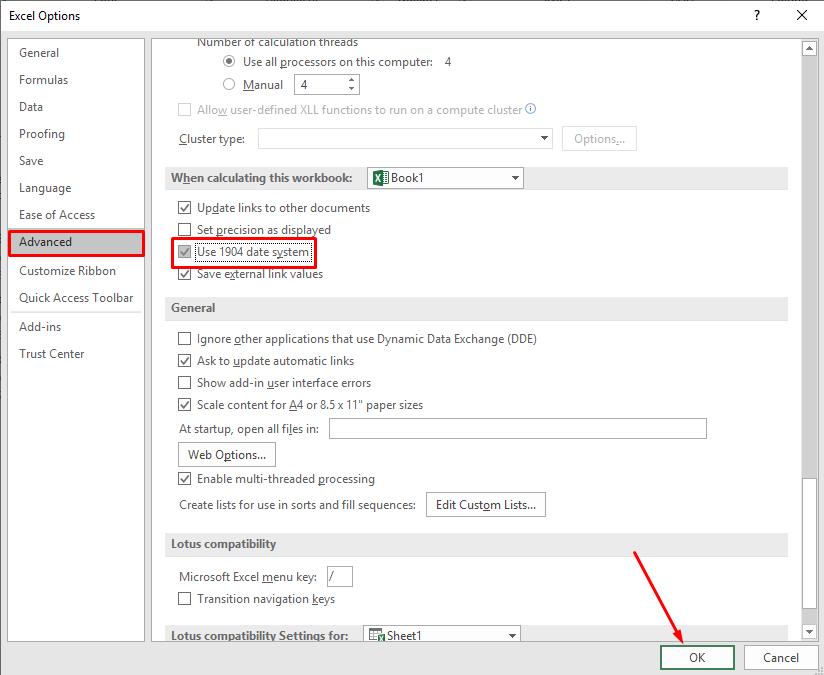Toggle Use 1904 date system checkbox
This screenshot has width=824, height=675.
point(184,252)
